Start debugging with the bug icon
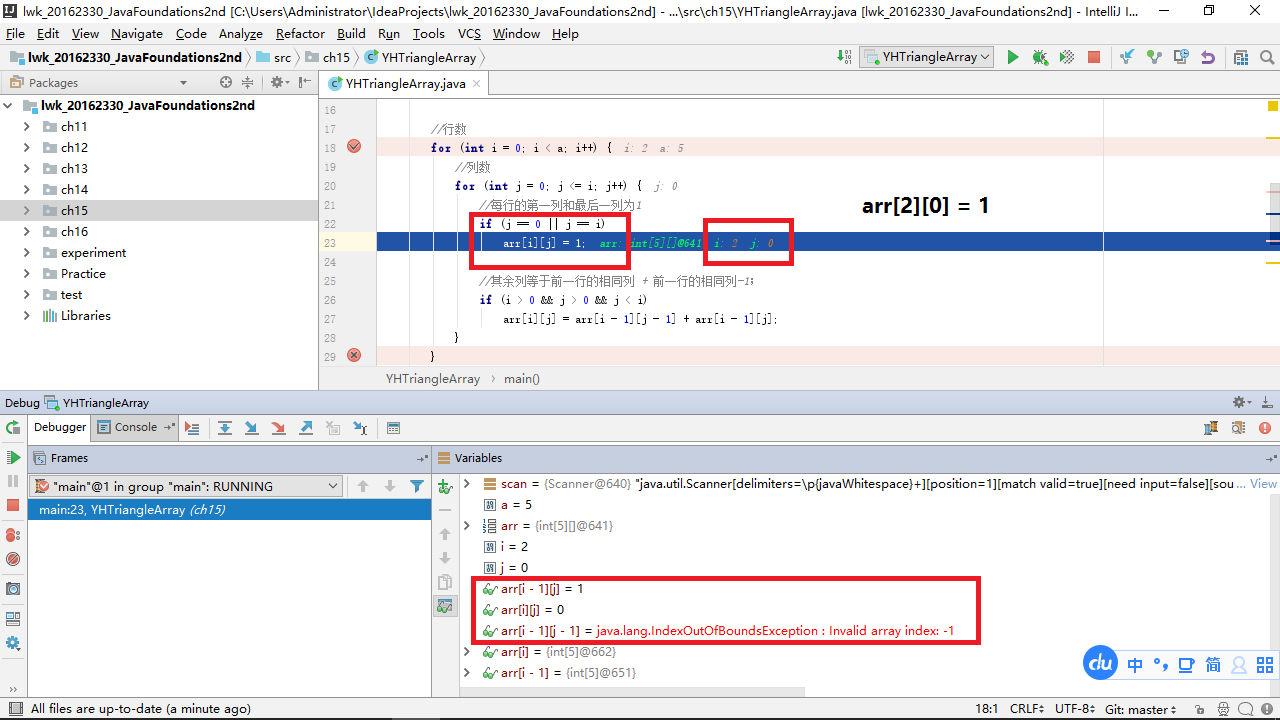The image size is (1280, 720). pos(1040,57)
